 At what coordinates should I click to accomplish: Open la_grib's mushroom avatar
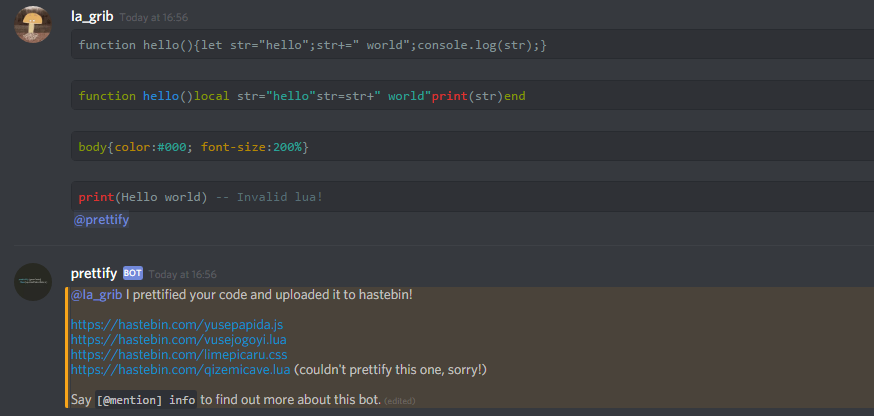(x=33, y=25)
